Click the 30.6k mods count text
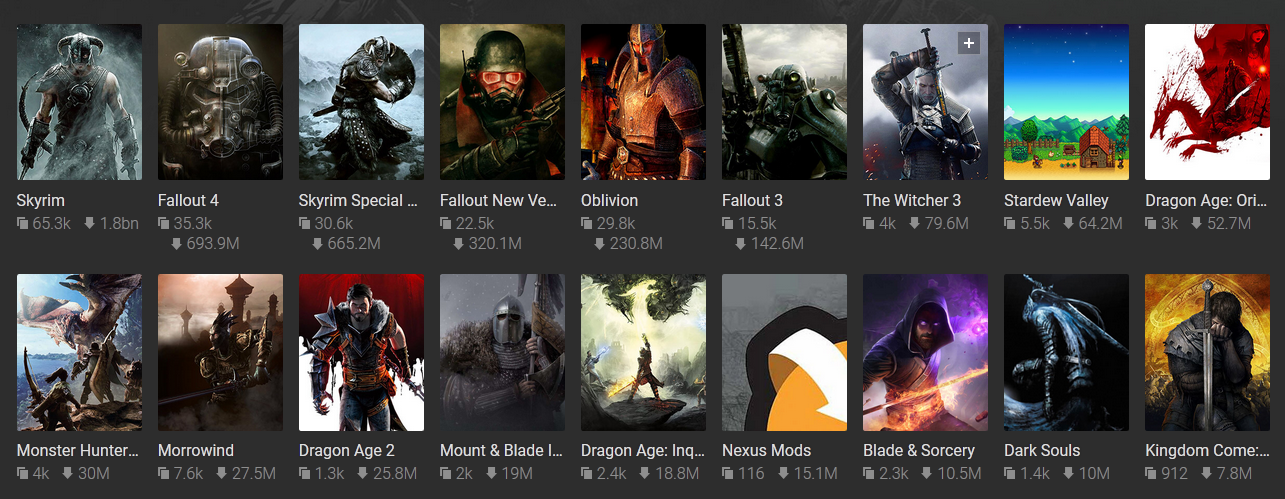 point(335,224)
